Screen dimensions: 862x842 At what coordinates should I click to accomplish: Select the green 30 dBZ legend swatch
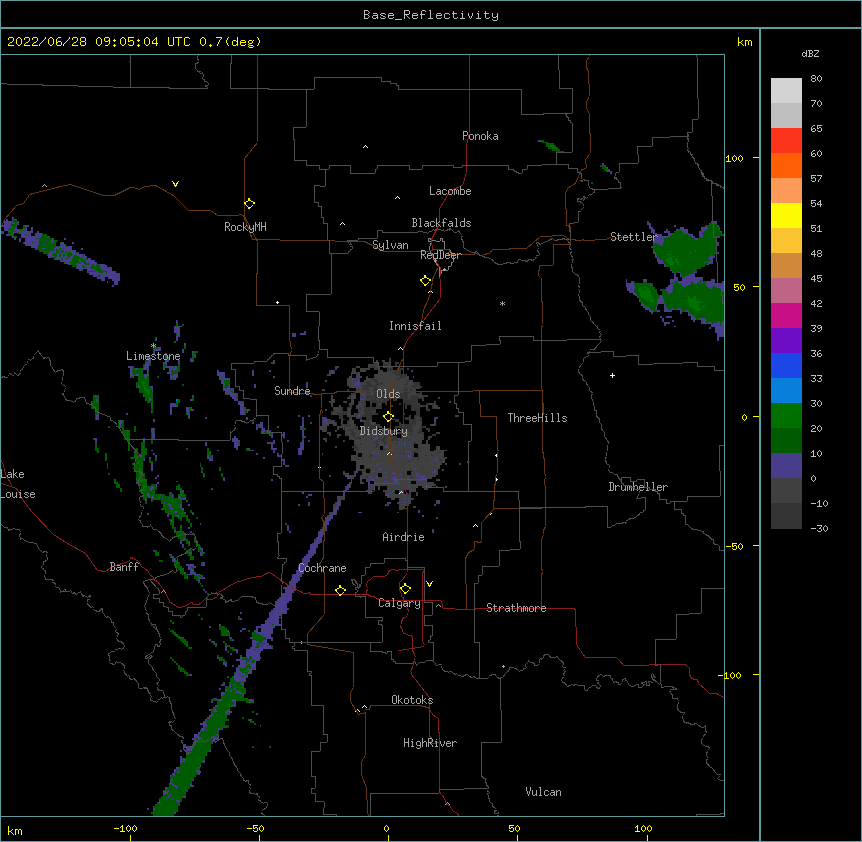tap(786, 416)
